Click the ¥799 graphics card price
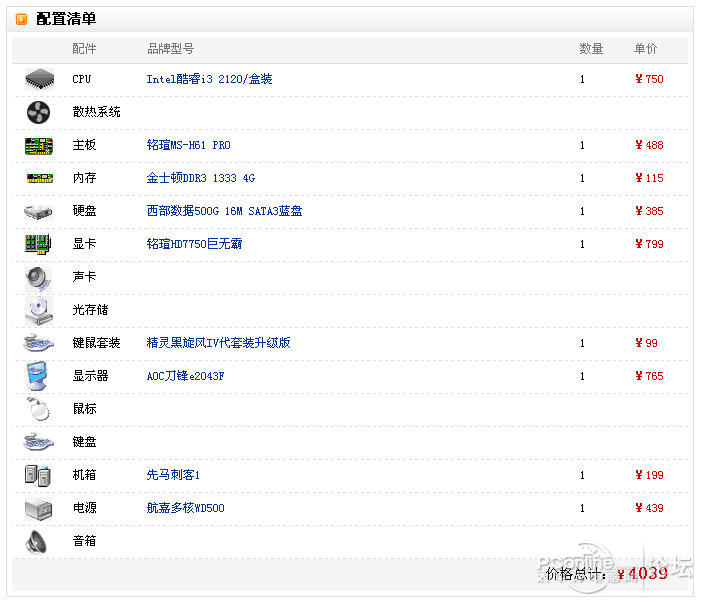This screenshot has width=702, height=603. (649, 244)
